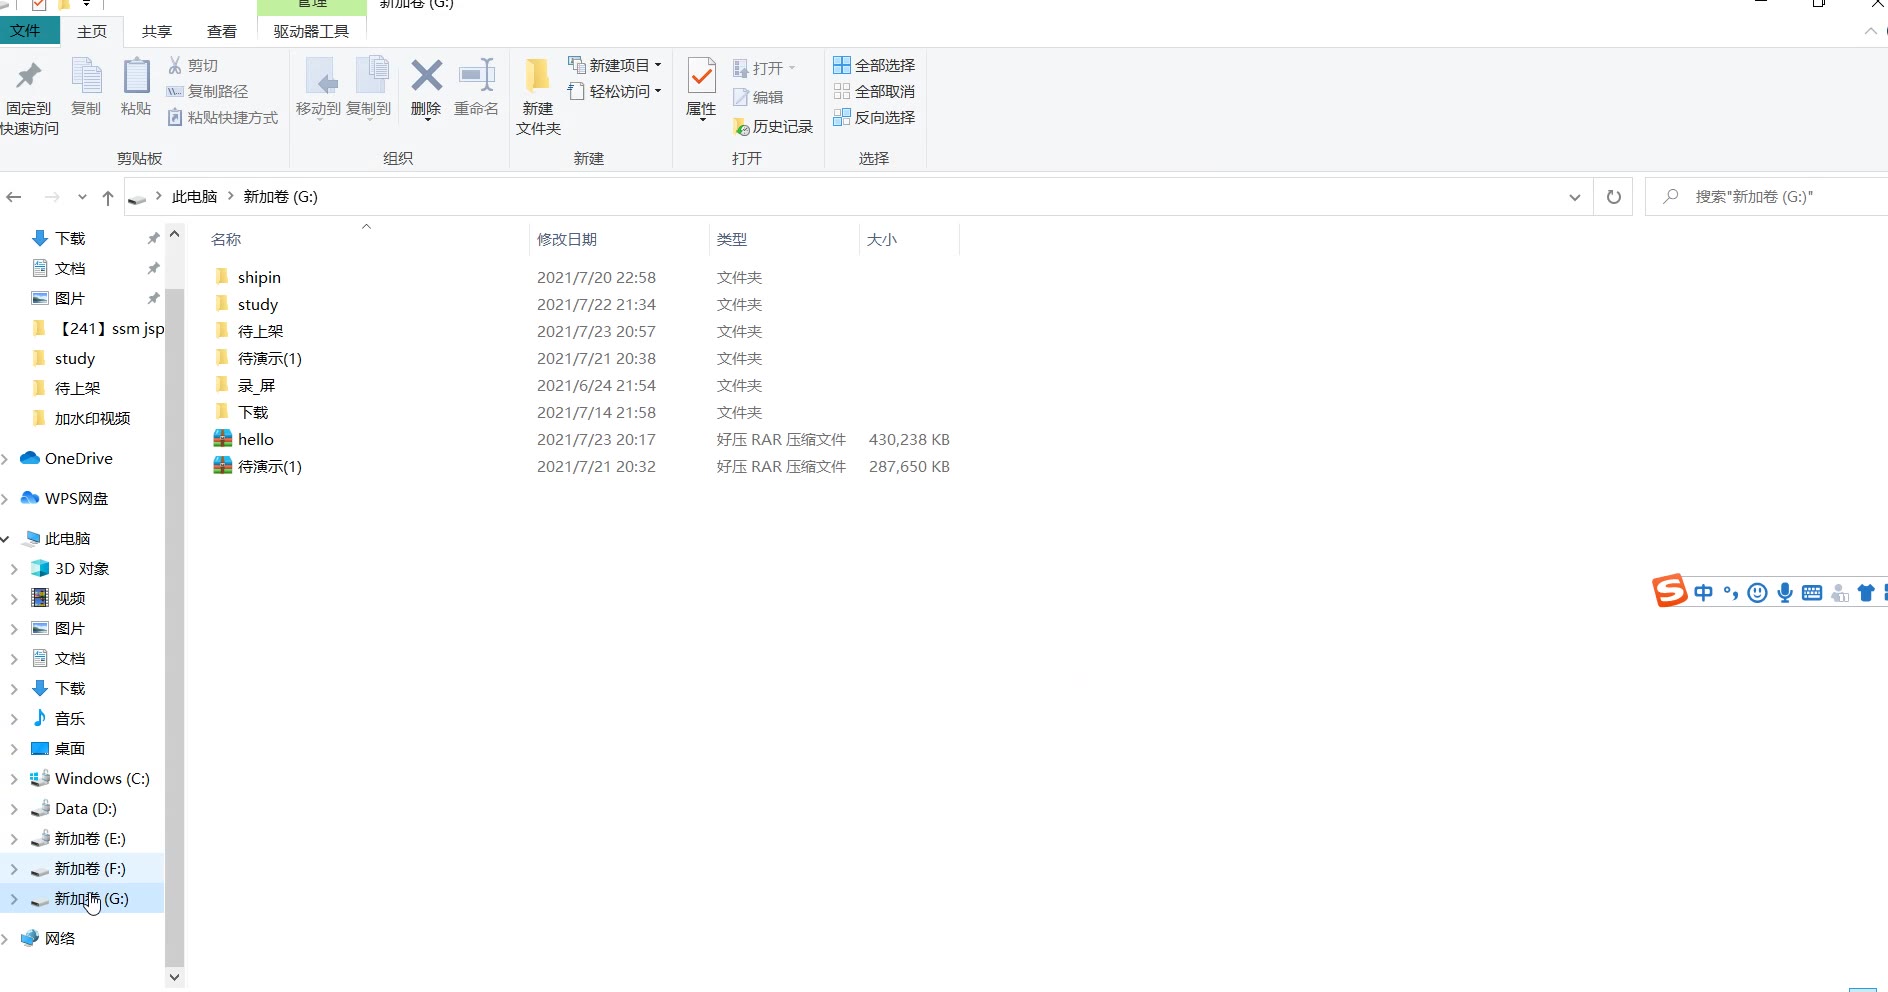Select the 录_屏 folder
This screenshot has height=992, width=1888.
[255, 385]
